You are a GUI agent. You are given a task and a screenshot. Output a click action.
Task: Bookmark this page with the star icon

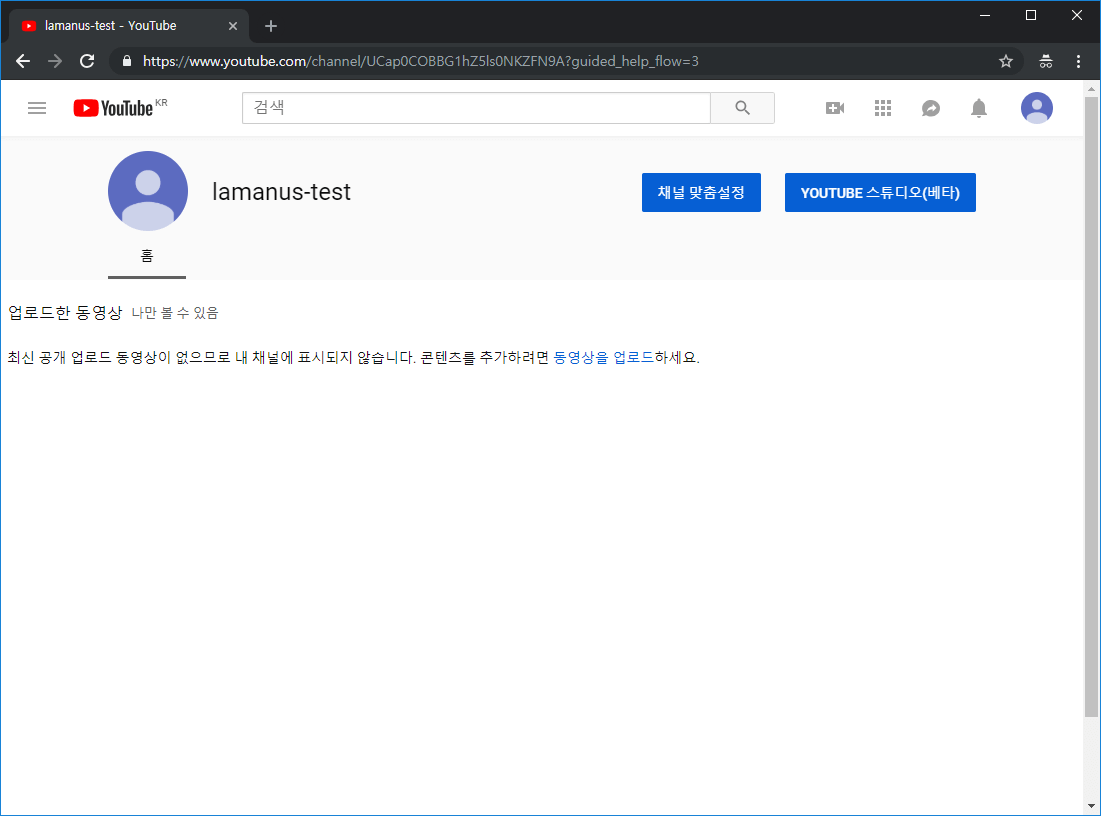click(1006, 61)
